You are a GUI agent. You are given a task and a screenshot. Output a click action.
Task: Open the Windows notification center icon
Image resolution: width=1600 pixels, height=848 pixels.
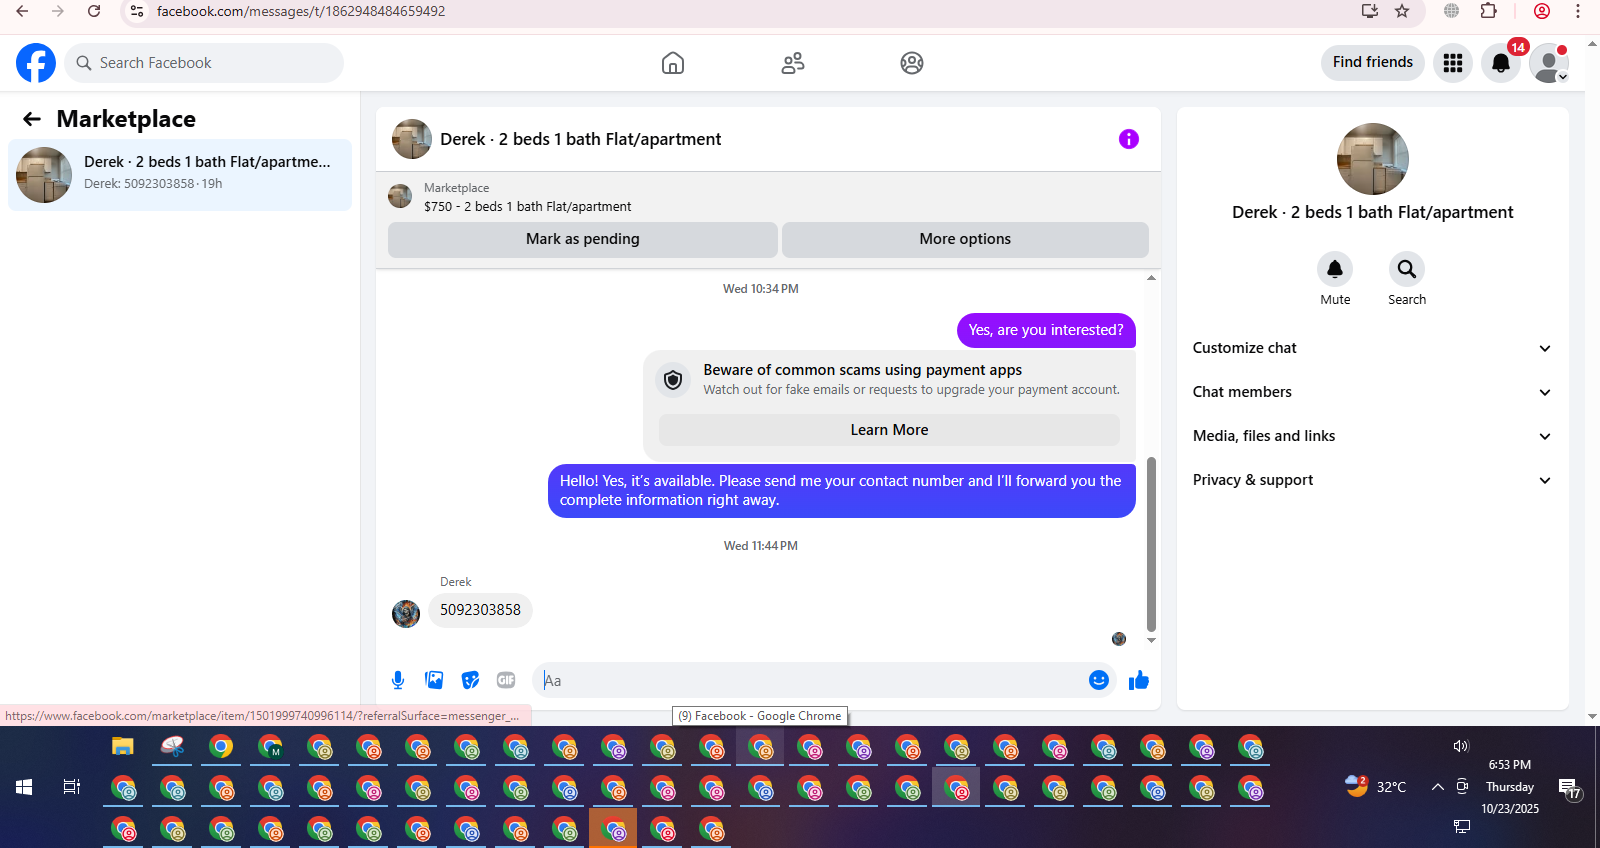point(1570,789)
